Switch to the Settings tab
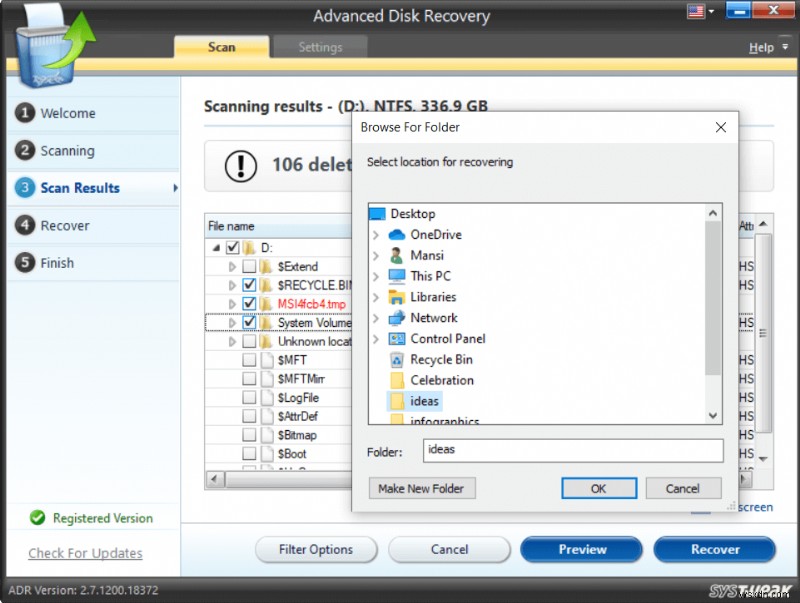This screenshot has height=603, width=800. (x=320, y=47)
